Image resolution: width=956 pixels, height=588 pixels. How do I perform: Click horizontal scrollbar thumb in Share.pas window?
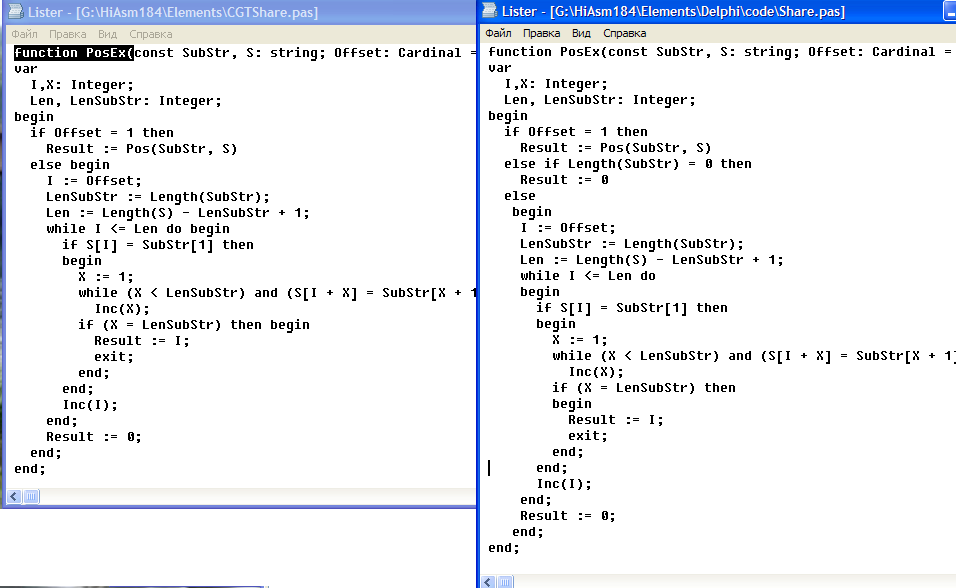tap(506, 581)
